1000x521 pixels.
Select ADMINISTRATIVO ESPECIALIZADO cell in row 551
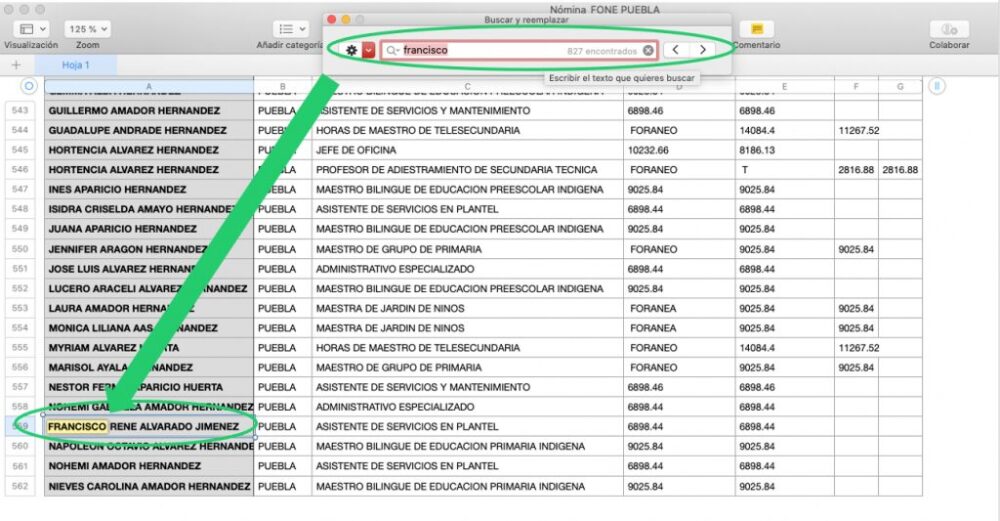(467, 268)
